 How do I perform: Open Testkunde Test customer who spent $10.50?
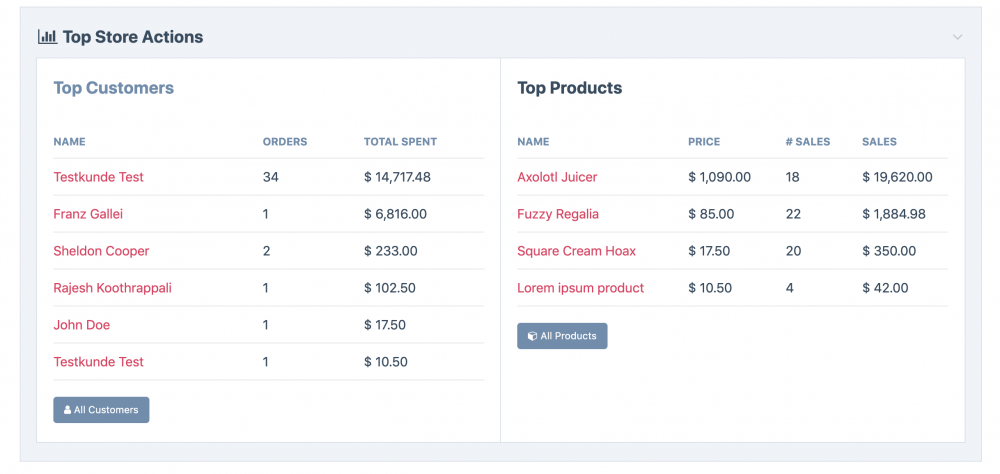(98, 362)
